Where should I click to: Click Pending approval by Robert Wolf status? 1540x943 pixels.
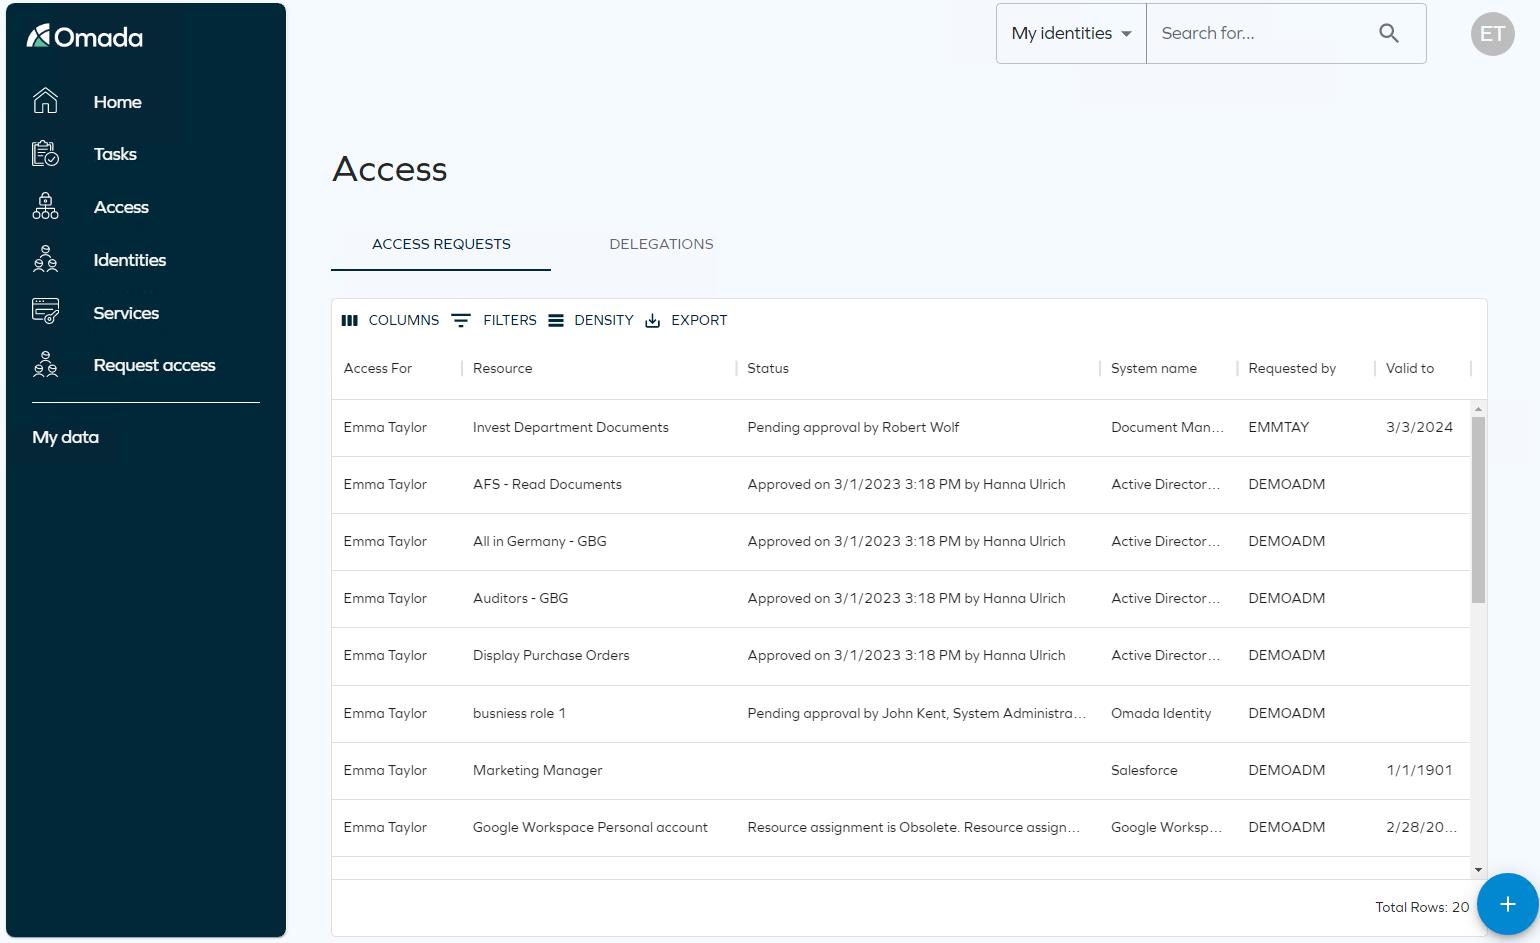[x=853, y=427]
